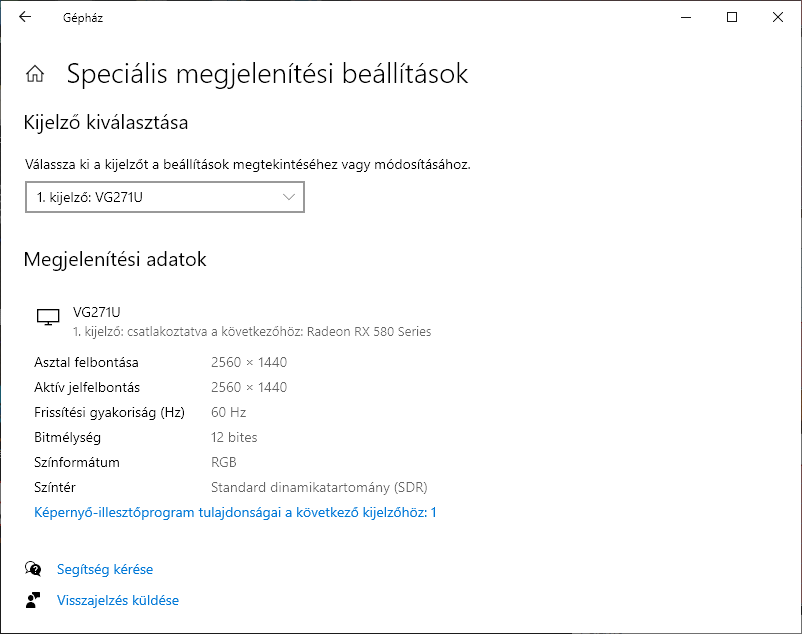This screenshot has height=634, width=802.
Task: Click the Gépház title text
Action: click(83, 18)
